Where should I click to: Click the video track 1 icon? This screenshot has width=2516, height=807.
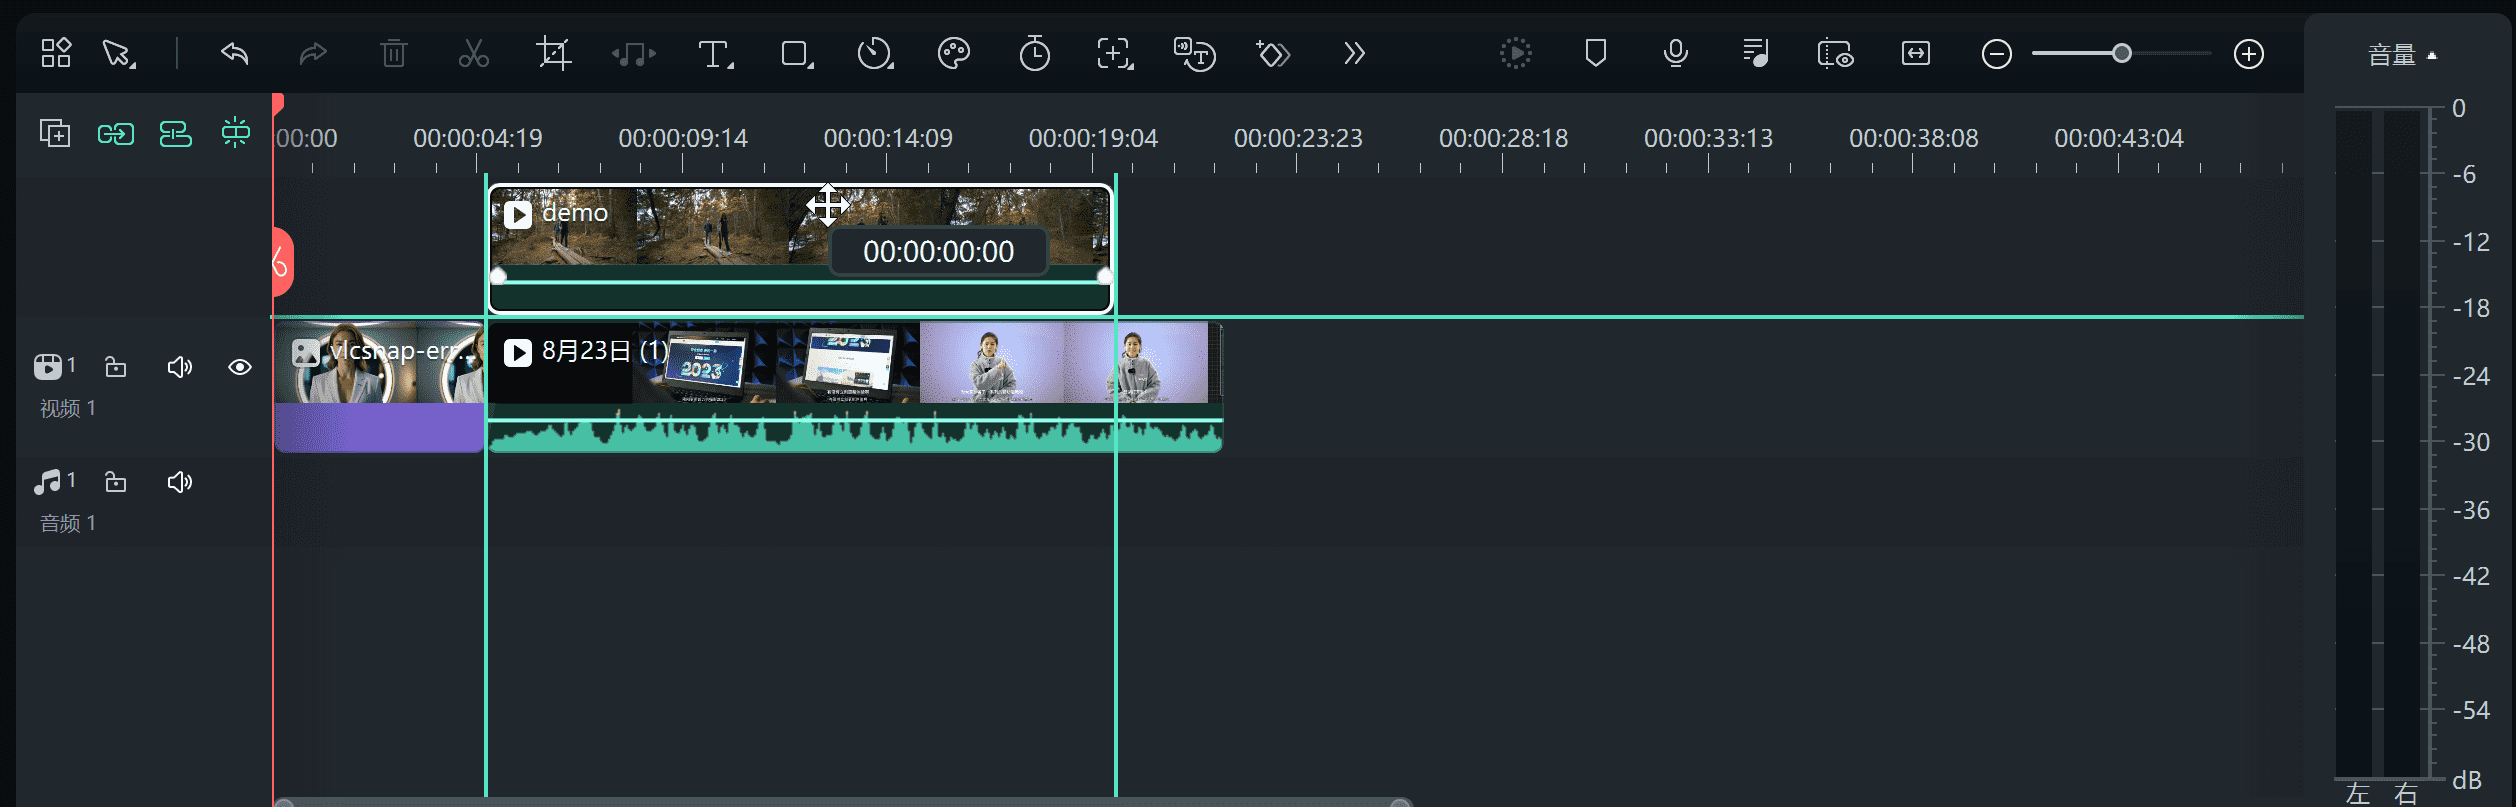click(x=48, y=367)
